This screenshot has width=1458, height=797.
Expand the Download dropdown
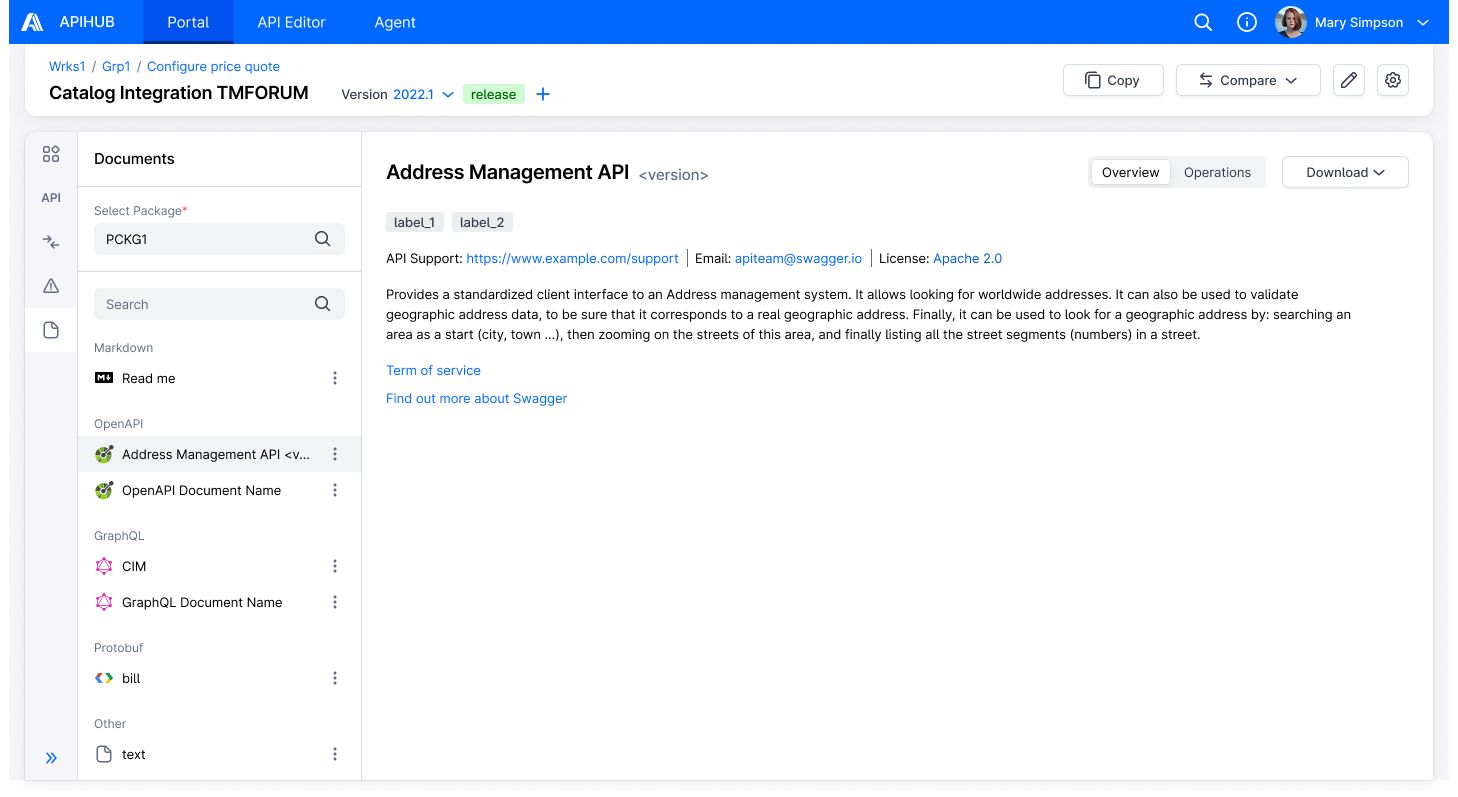coord(1345,172)
